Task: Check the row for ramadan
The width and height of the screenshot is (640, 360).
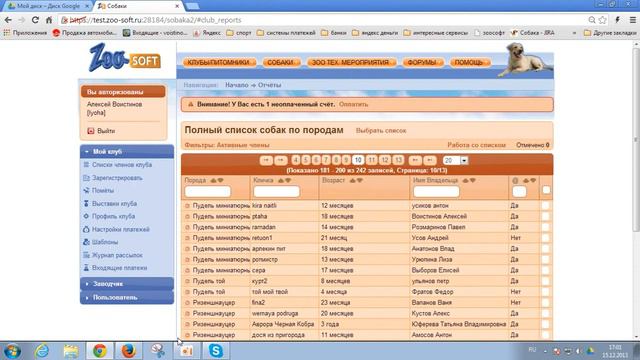Action: pyautogui.click(x=546, y=227)
